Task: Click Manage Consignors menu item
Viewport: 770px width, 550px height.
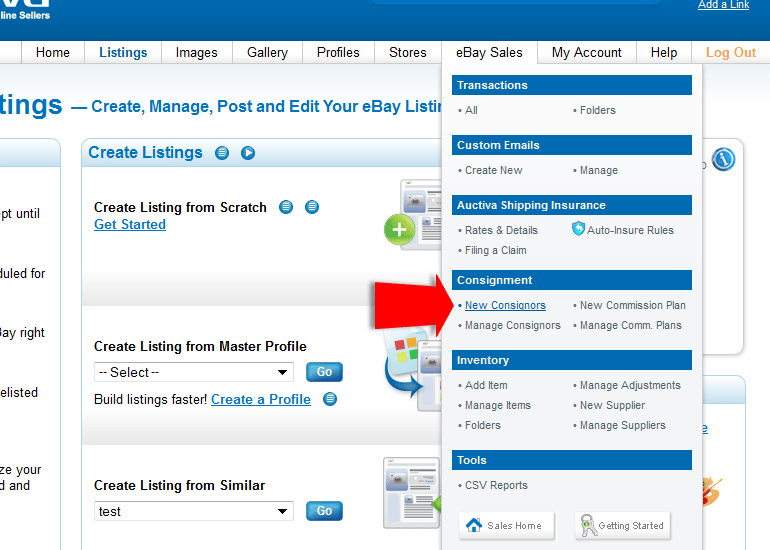Action: [513, 326]
